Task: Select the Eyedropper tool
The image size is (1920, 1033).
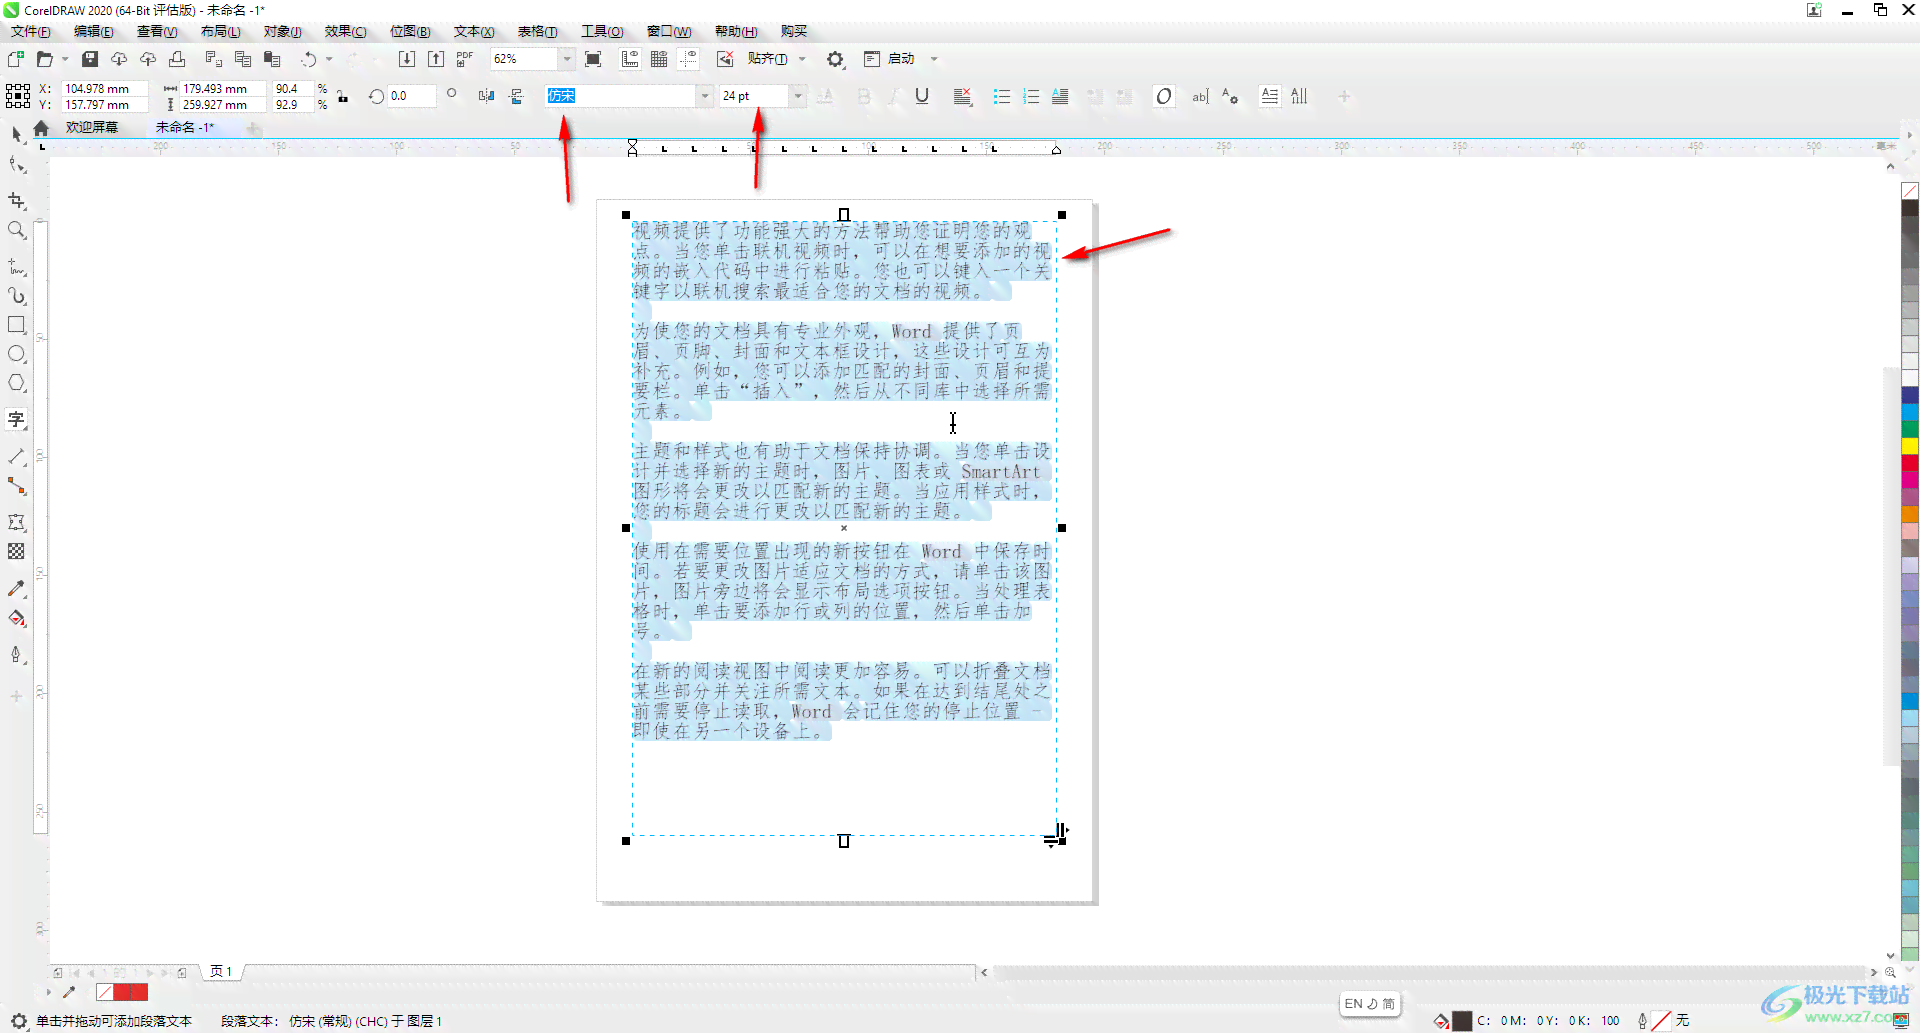Action: [16, 589]
